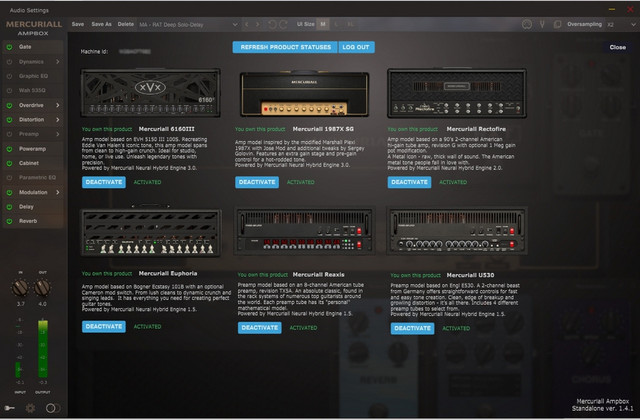The height and width of the screenshot is (420, 640).
Task: Expand the Preamp submenu arrow
Action: [x=58, y=134]
